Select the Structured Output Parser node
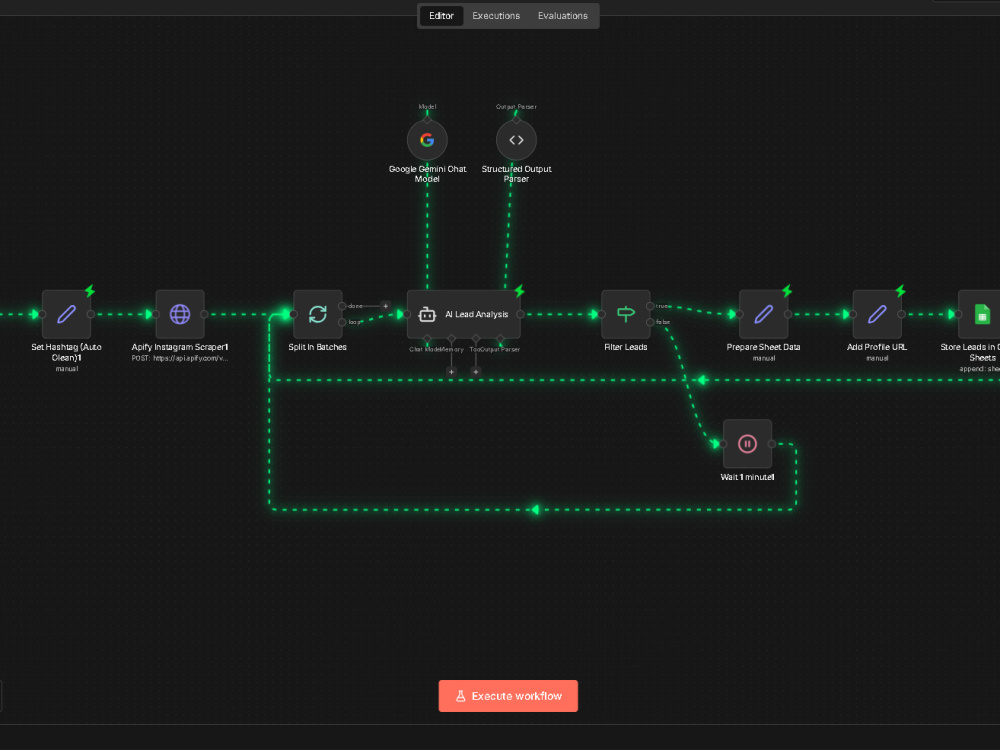The image size is (1000, 750). click(x=517, y=140)
